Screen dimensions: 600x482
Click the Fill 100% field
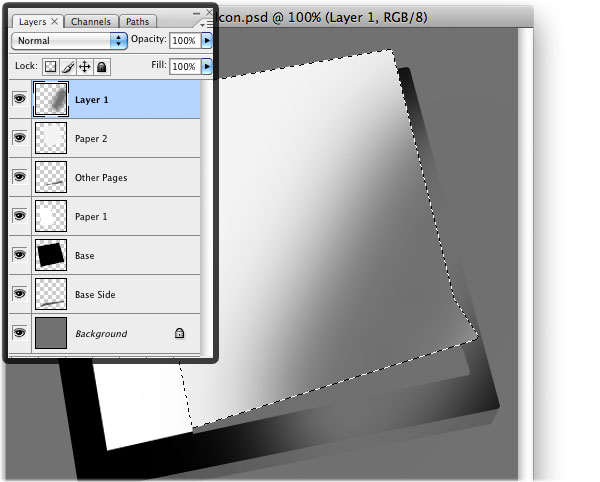(x=185, y=67)
